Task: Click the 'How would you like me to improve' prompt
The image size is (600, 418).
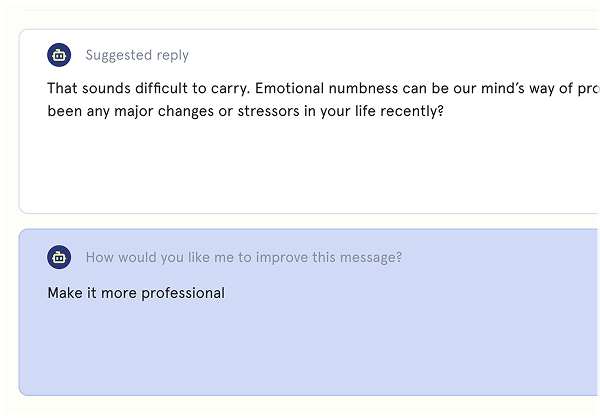Action: coord(243,257)
